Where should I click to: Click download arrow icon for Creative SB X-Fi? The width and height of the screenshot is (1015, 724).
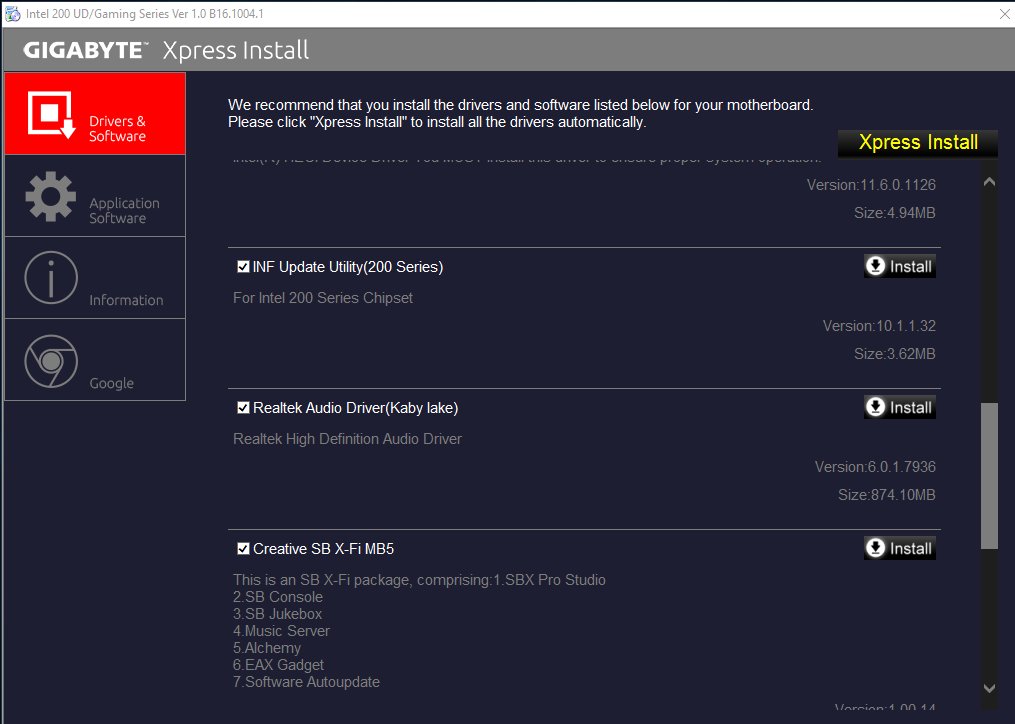tap(876, 548)
